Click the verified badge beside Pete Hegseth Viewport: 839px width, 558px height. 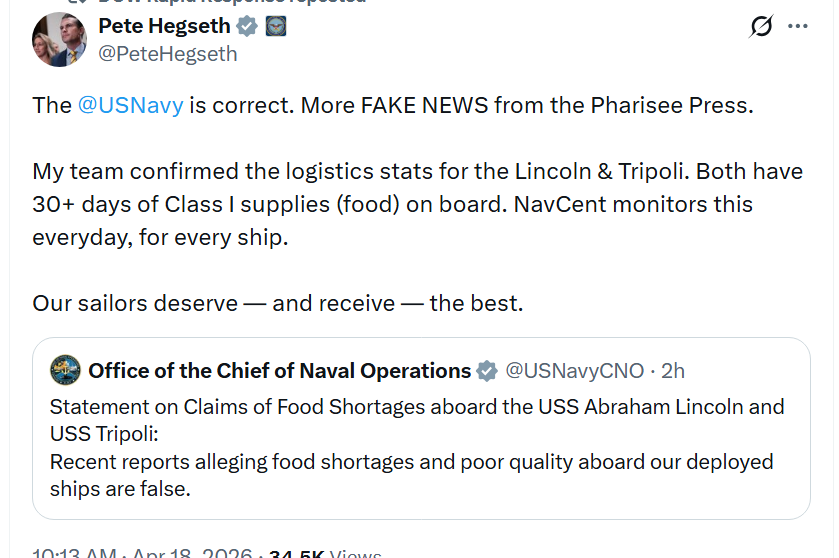point(247,26)
